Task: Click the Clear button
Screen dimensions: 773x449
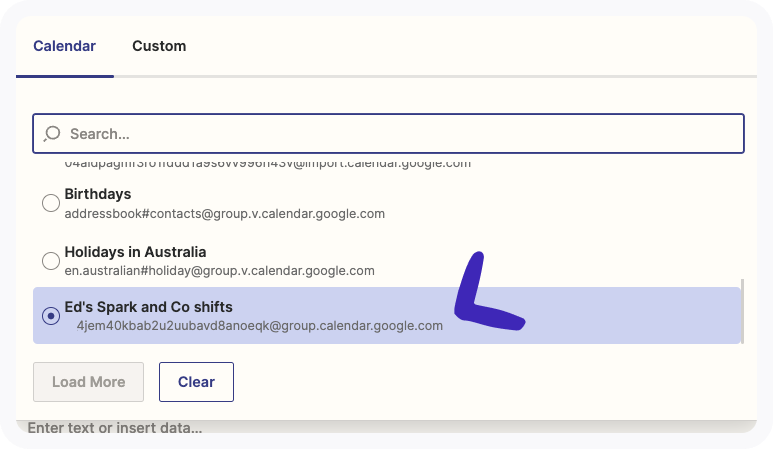Action: (x=196, y=382)
